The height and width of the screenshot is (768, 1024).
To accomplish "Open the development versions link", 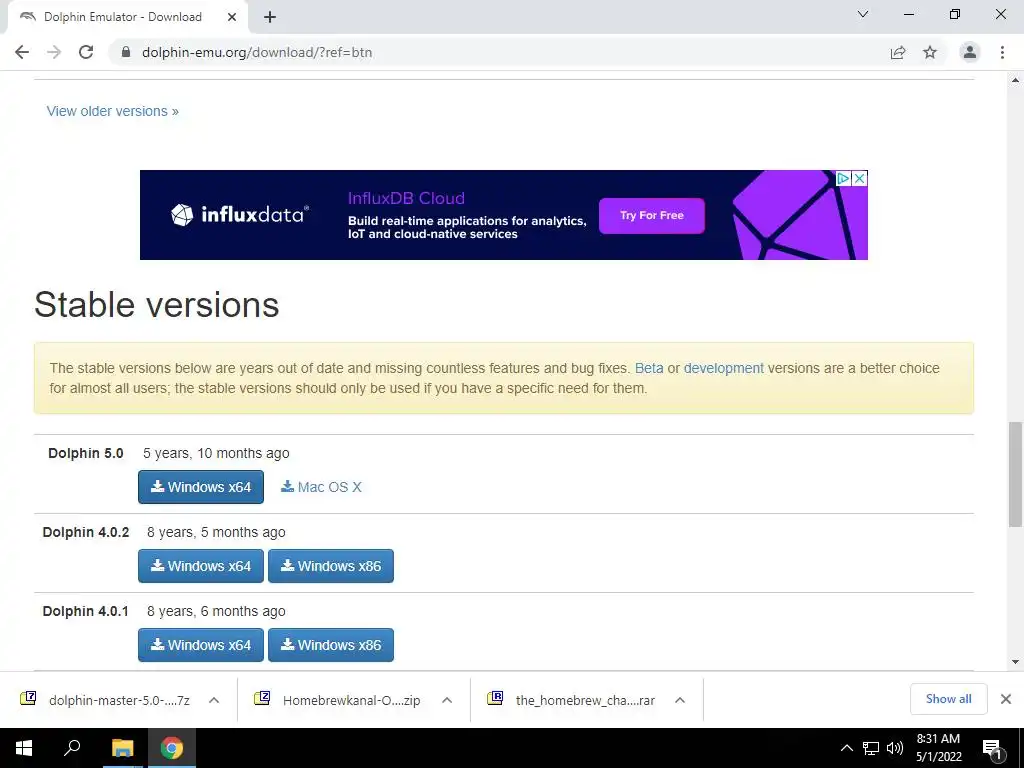I will (724, 368).
